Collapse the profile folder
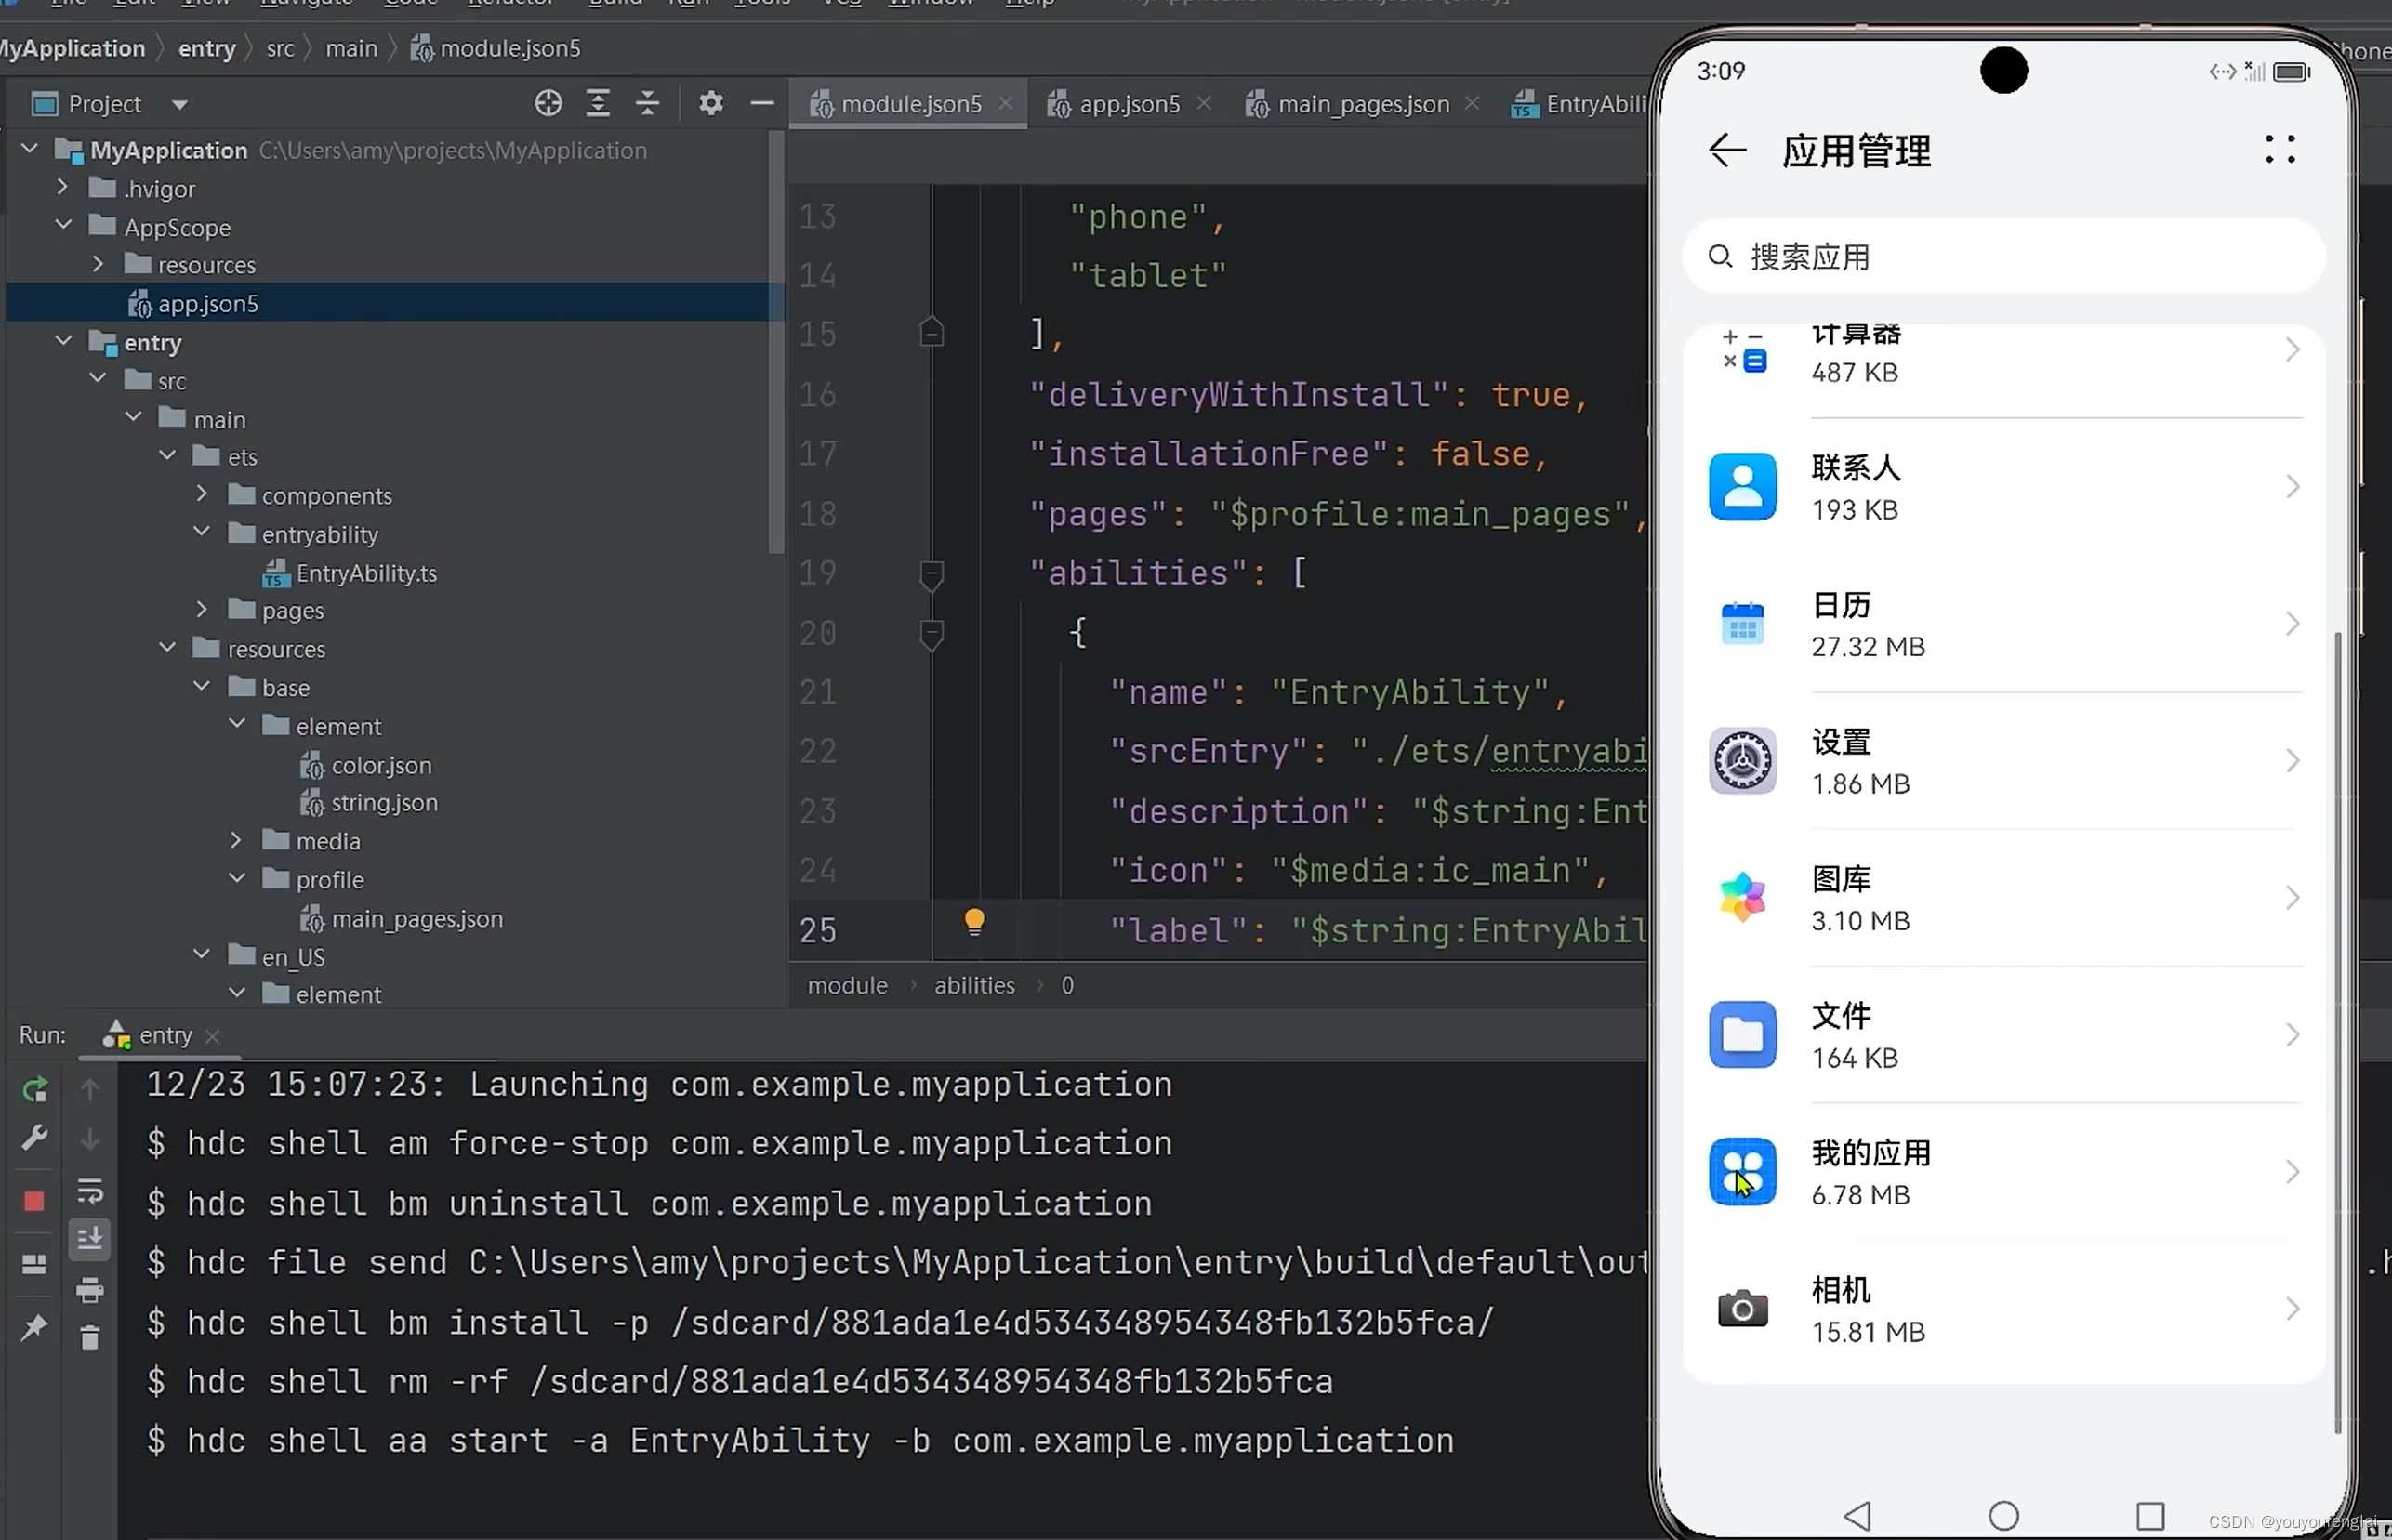 pos(237,878)
